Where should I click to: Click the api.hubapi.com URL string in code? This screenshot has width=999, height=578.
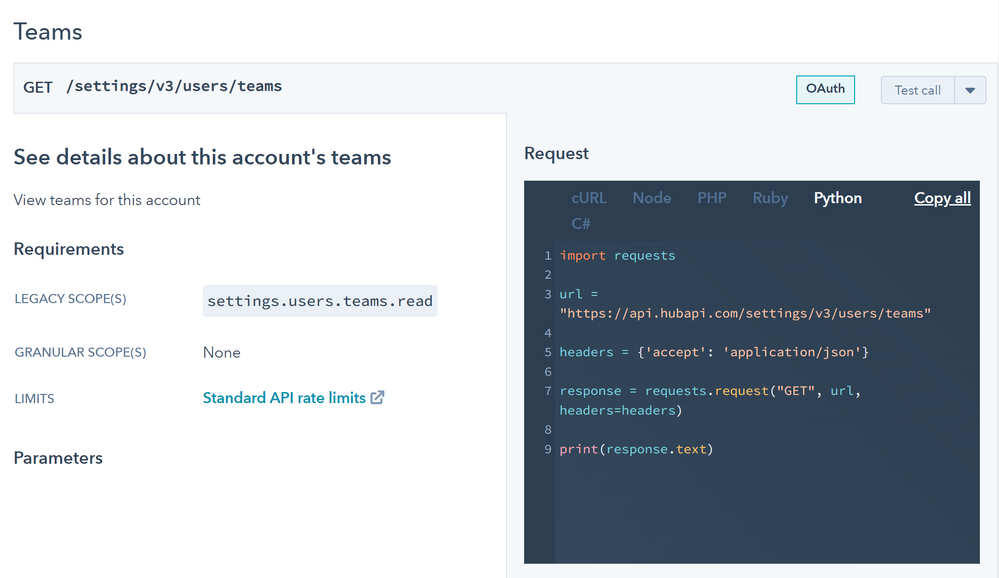[x=745, y=313]
